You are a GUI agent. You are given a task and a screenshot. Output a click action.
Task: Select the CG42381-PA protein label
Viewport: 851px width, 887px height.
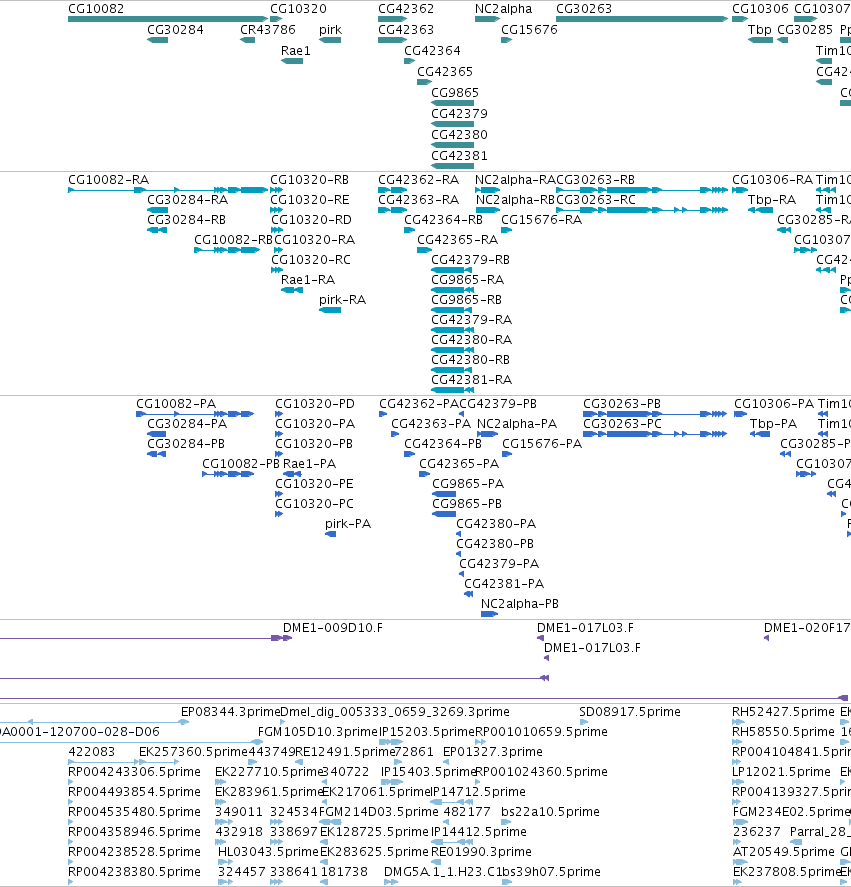(504, 584)
